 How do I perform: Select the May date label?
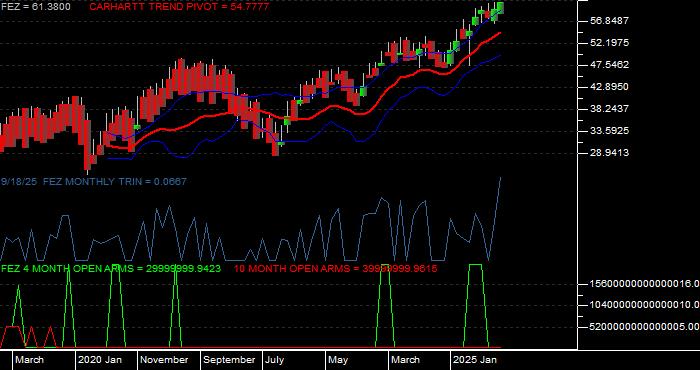pos(339,360)
